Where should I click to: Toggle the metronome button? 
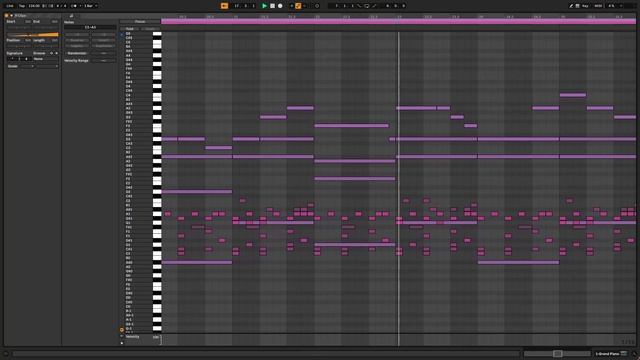(x=74, y=6)
